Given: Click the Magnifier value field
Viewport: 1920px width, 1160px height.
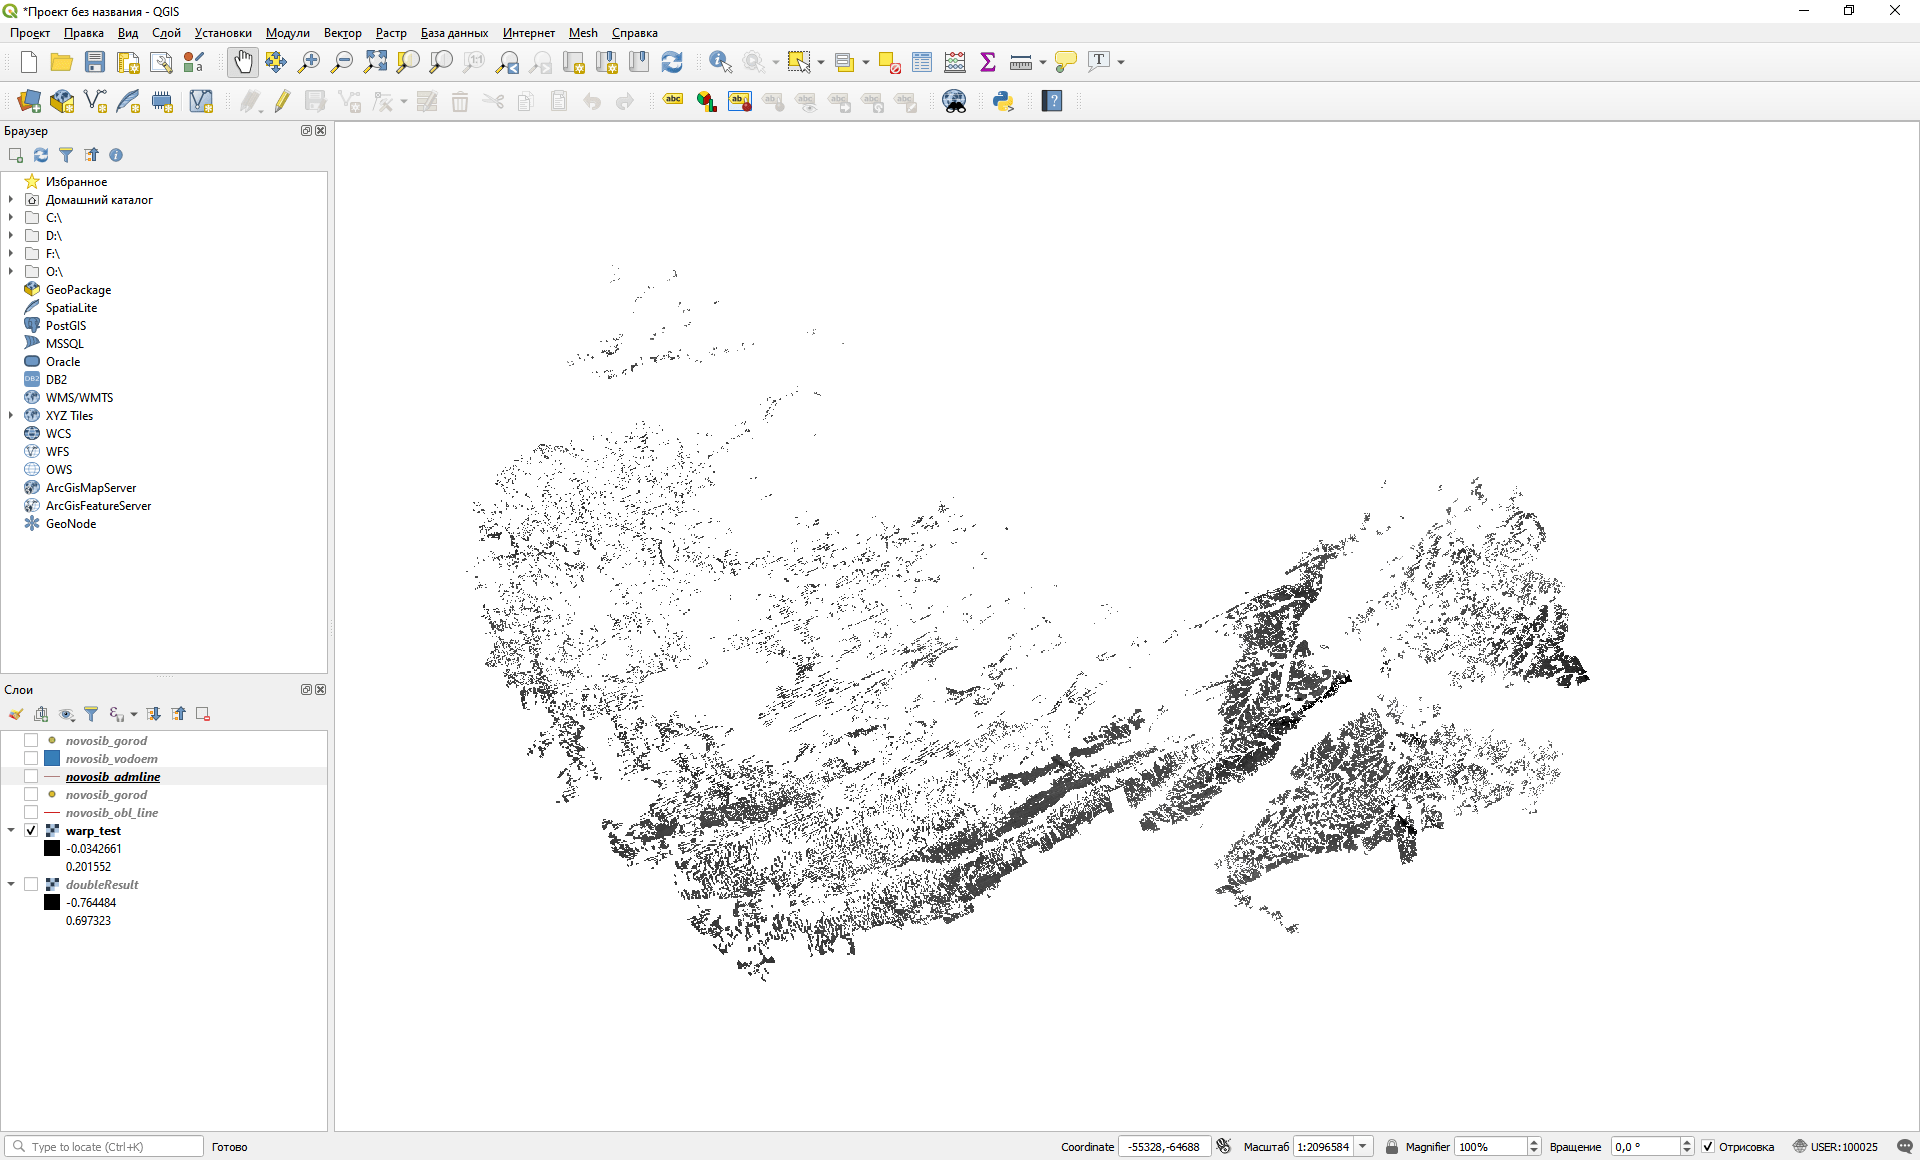Looking at the screenshot, I should click(1490, 1147).
